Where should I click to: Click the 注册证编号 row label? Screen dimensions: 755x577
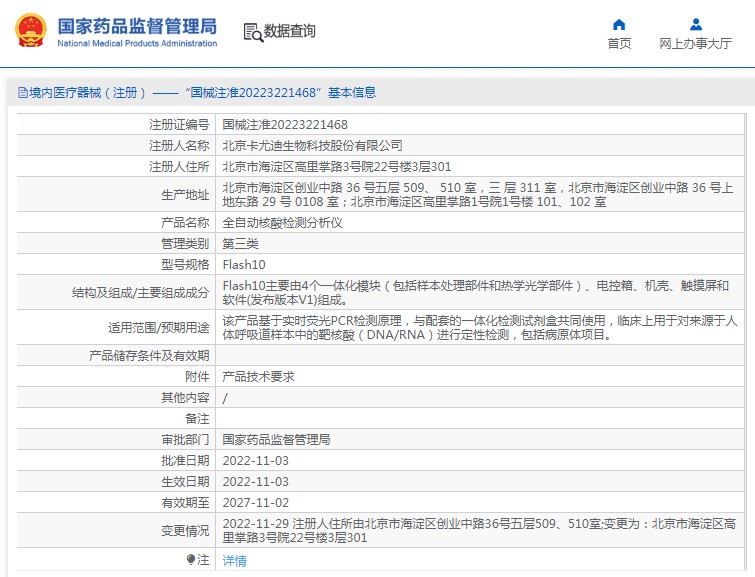[179, 125]
